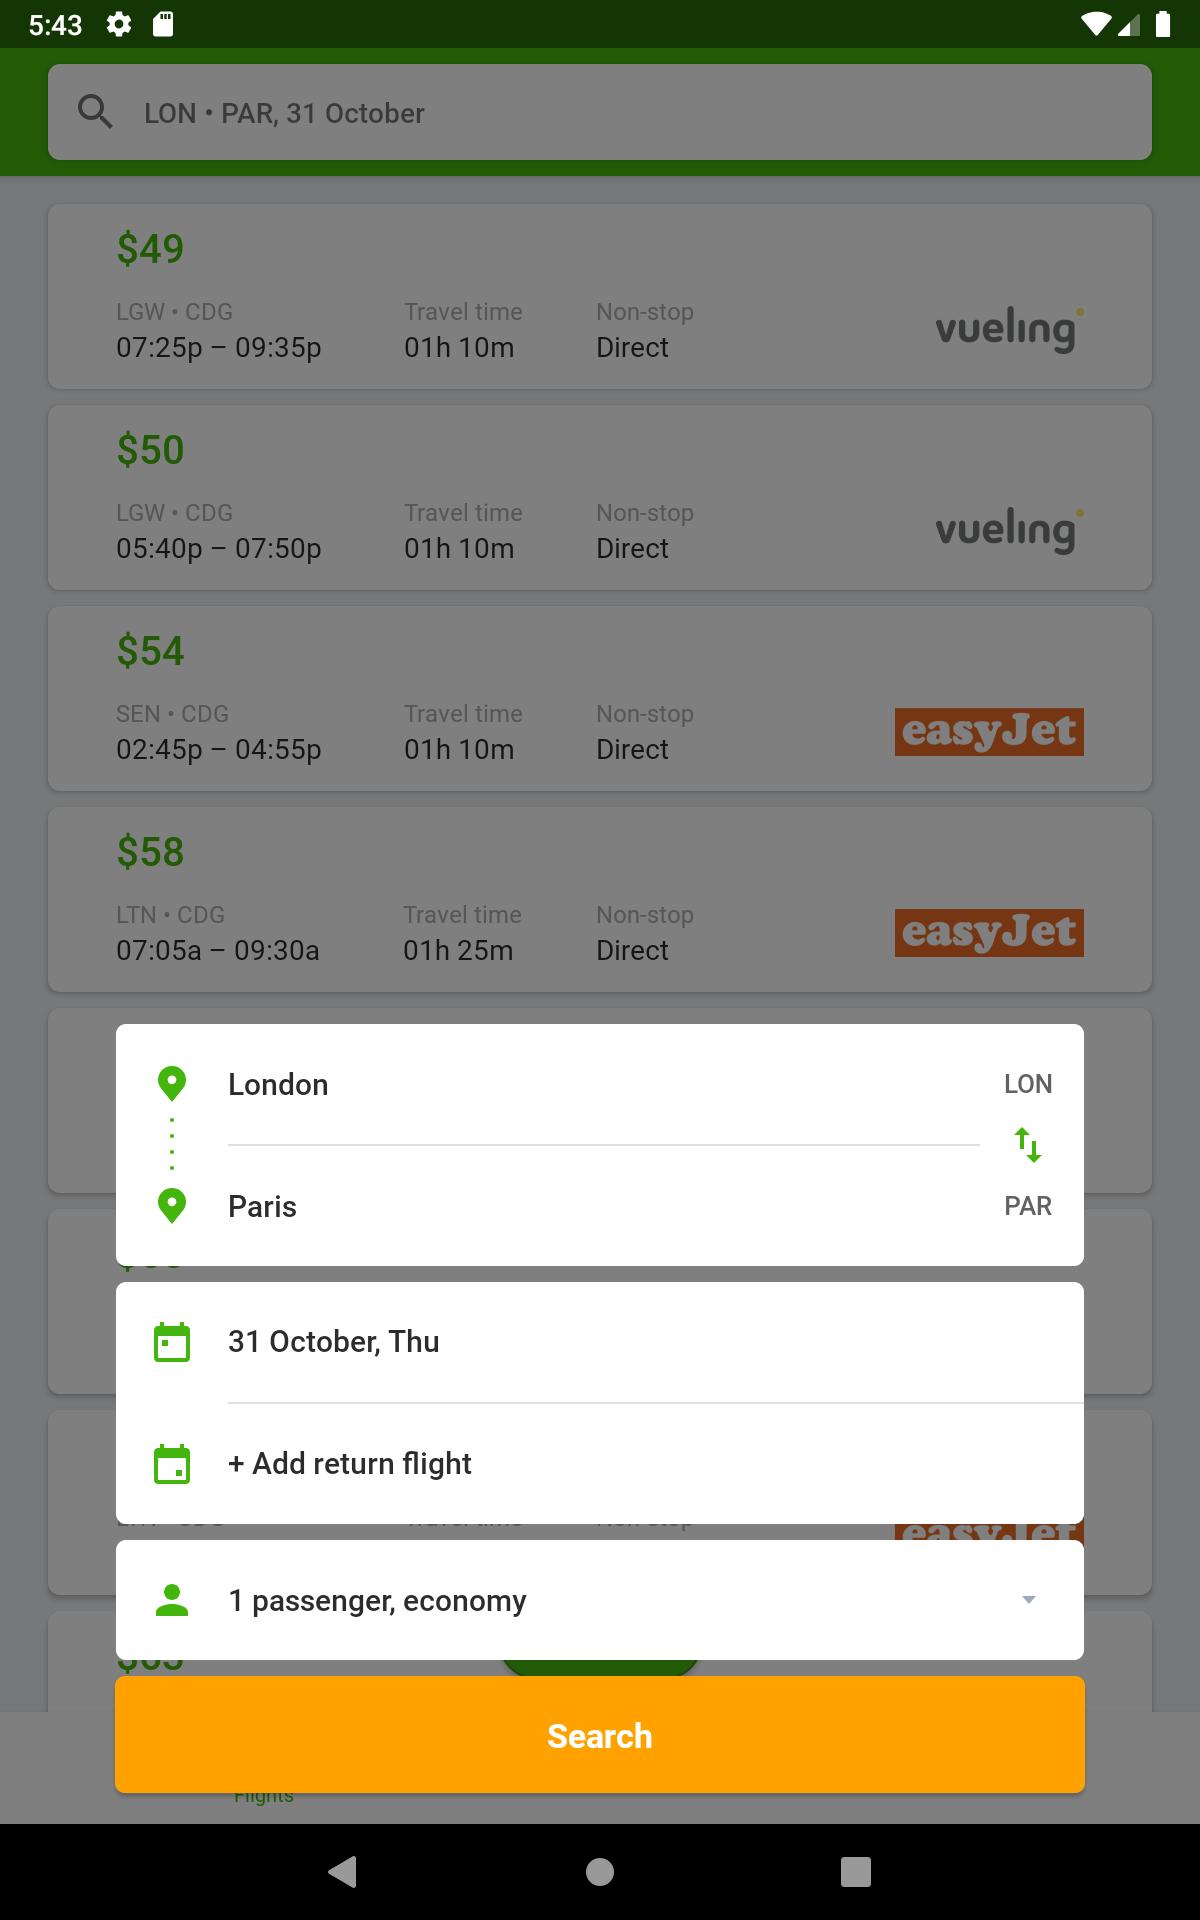Open 1 passenger, economy selector
Screen dimensions: 1200x1920
[600, 1600]
